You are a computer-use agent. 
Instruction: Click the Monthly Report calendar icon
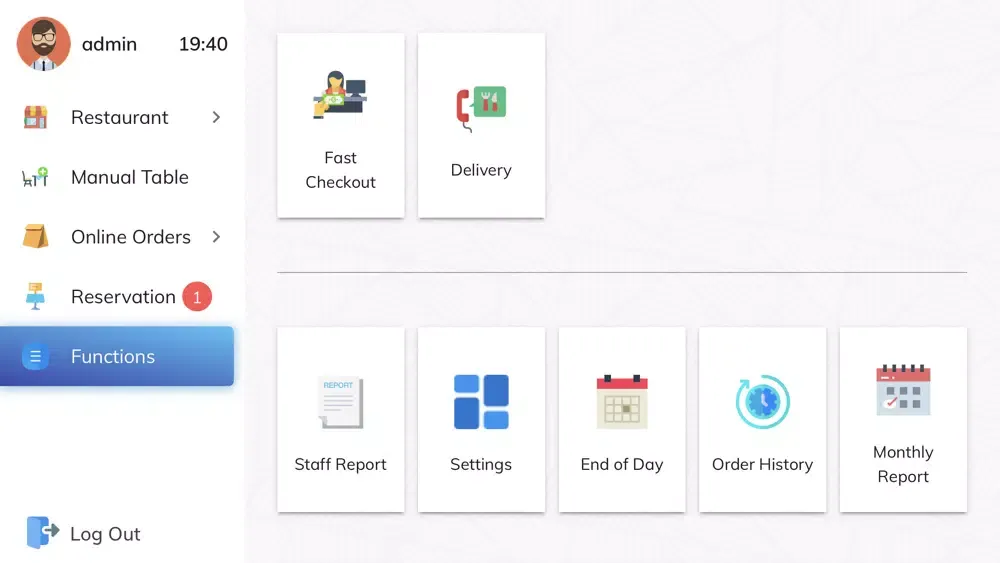pyautogui.click(x=903, y=390)
